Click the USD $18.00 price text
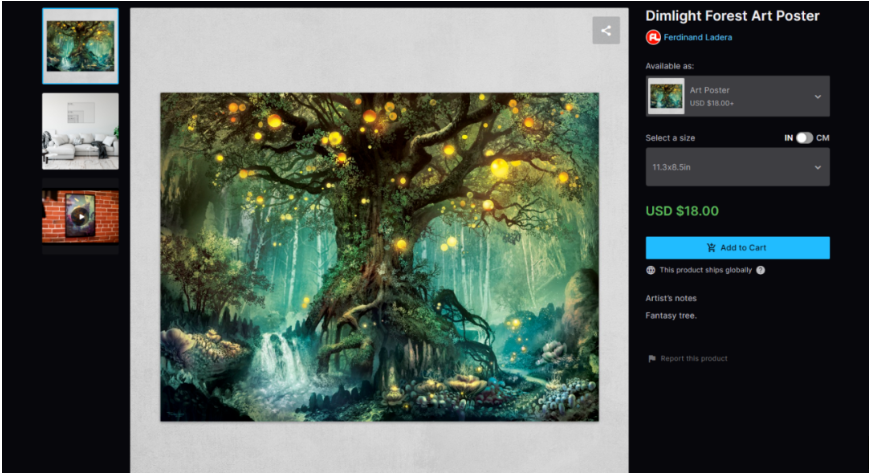The width and height of the screenshot is (869, 473). pyautogui.click(x=682, y=211)
